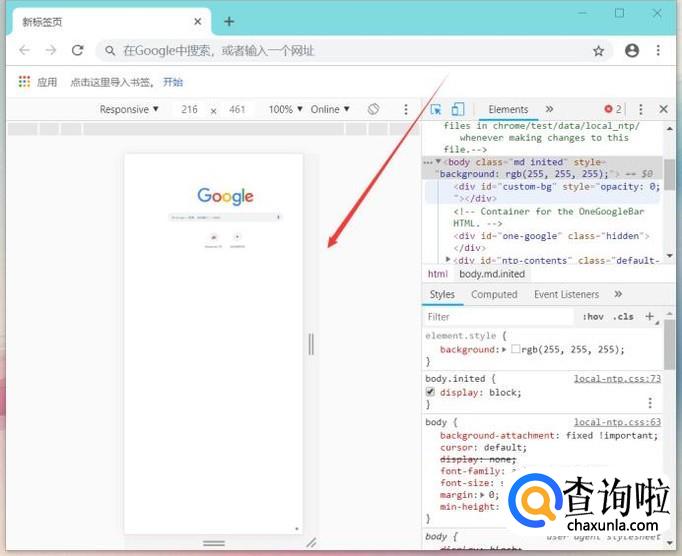Collapse the body element tree node

[438, 161]
